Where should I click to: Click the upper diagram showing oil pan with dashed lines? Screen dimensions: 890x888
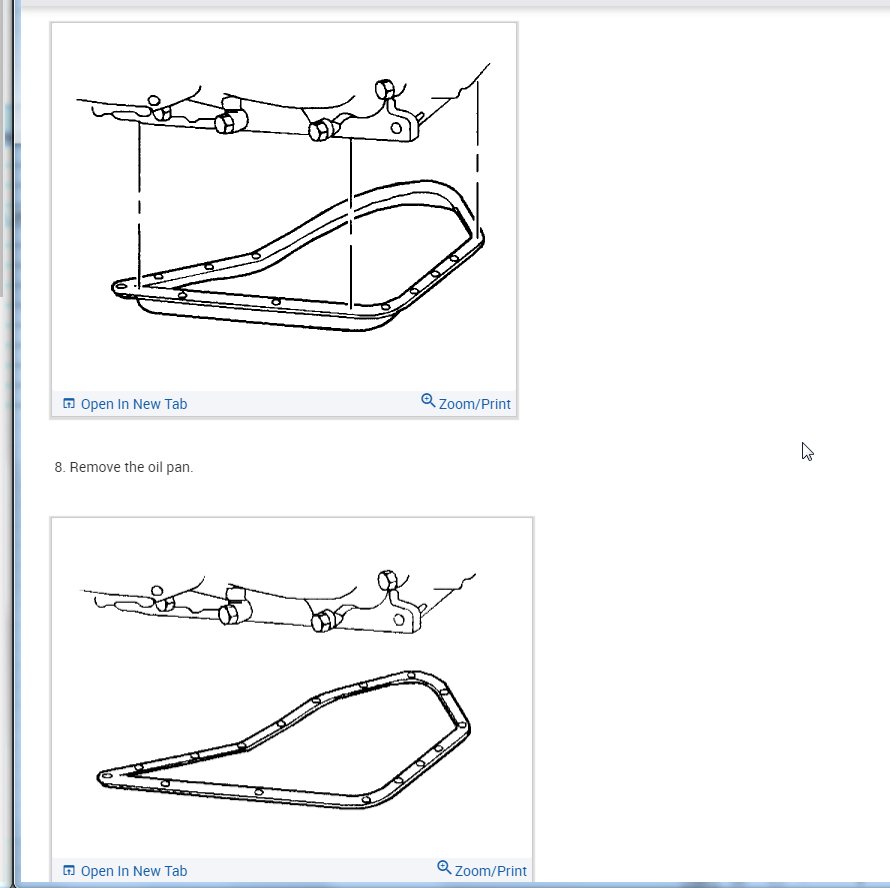pos(284,207)
